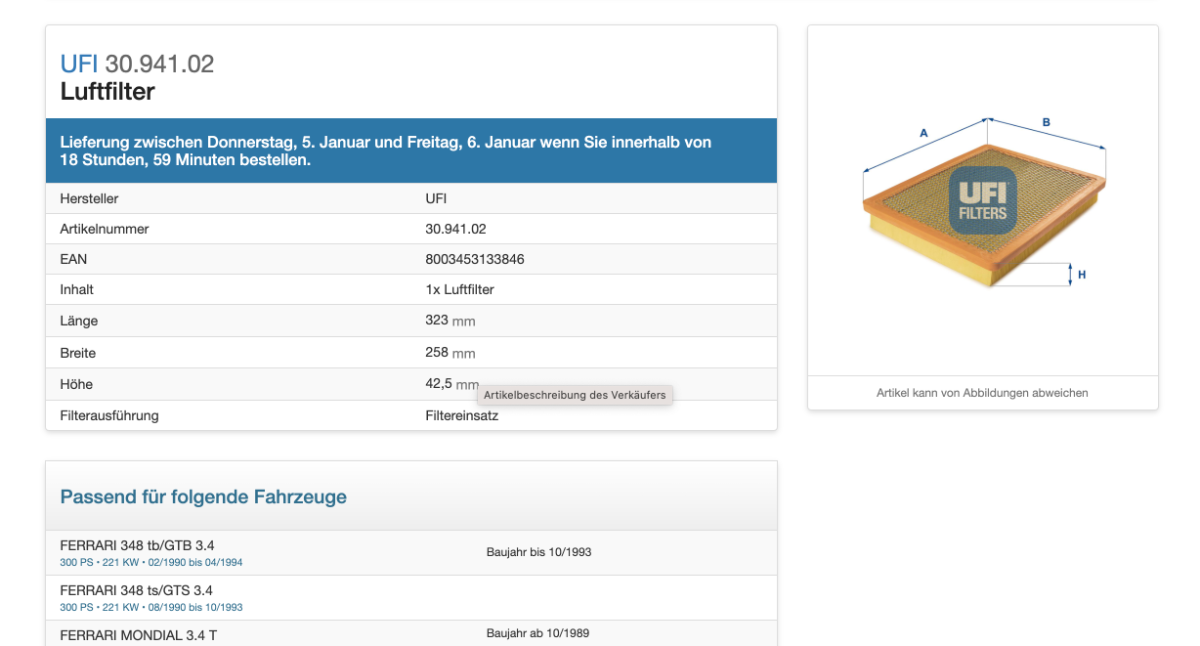This screenshot has width=1200, height=646.
Task: Click the Baujahr bis 10/1993 note
Action: (x=538, y=552)
